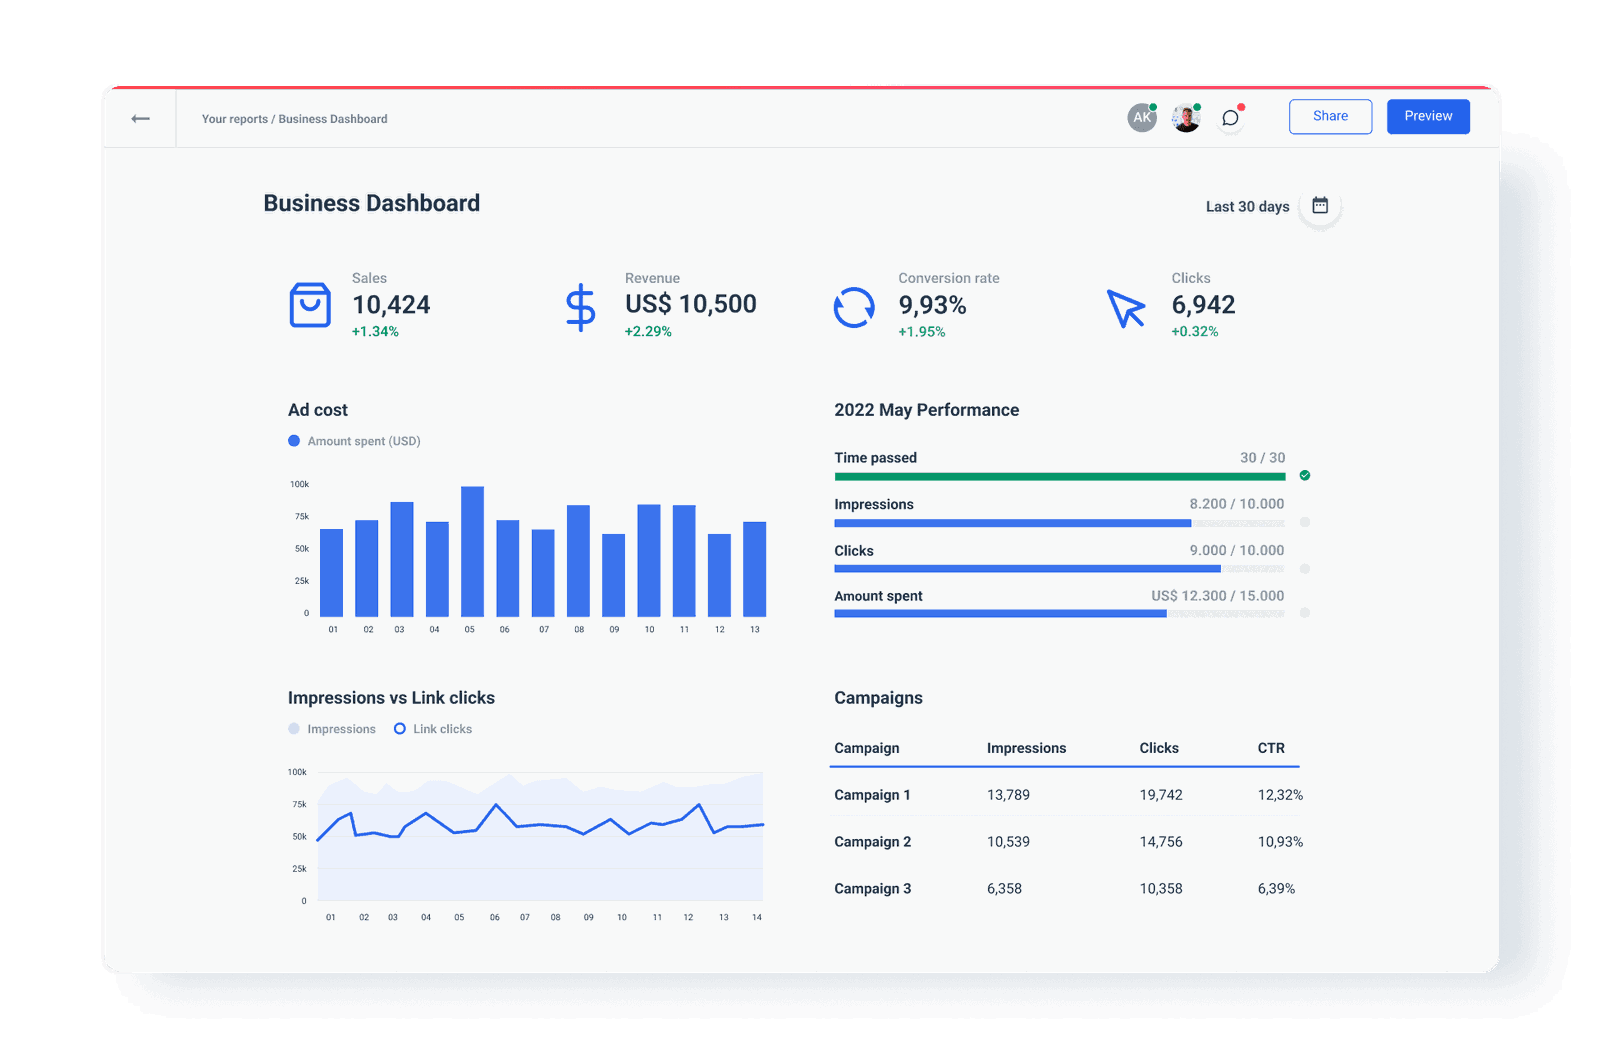The image size is (1600, 1058).
Task: Click the green checkmark beside Time passed
Action: pos(1304,476)
